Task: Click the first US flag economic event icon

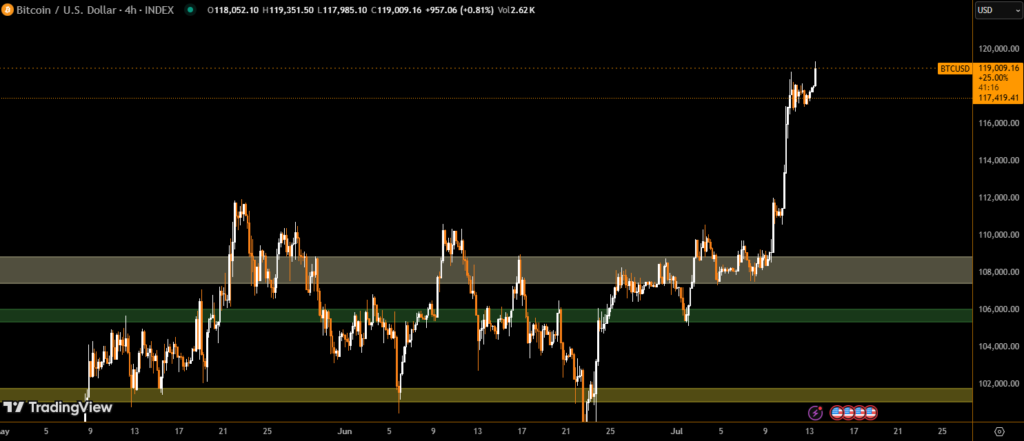Action: coord(836,412)
